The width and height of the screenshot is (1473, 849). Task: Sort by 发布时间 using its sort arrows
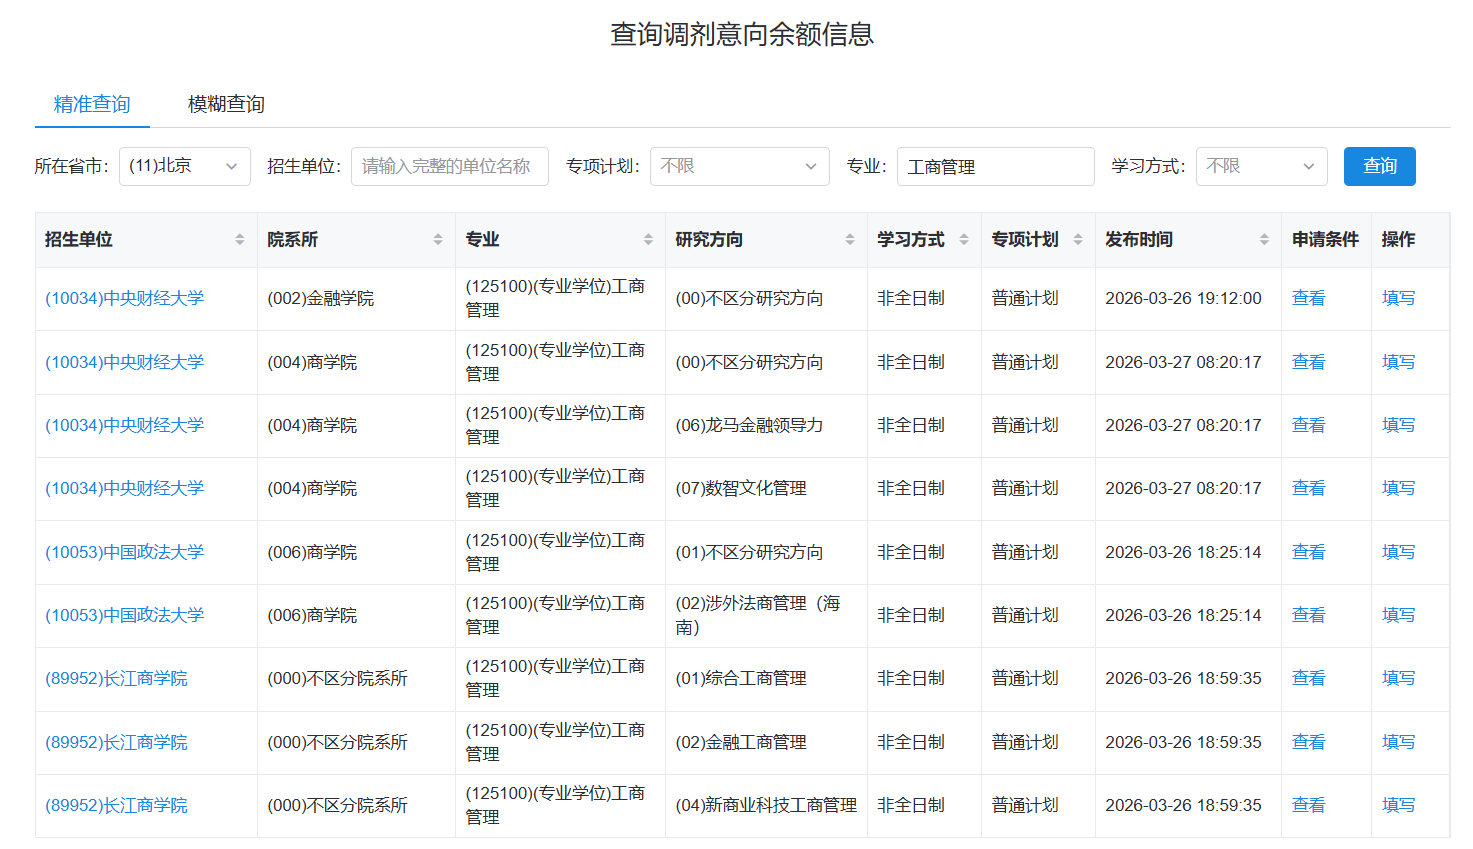pyautogui.click(x=1264, y=240)
